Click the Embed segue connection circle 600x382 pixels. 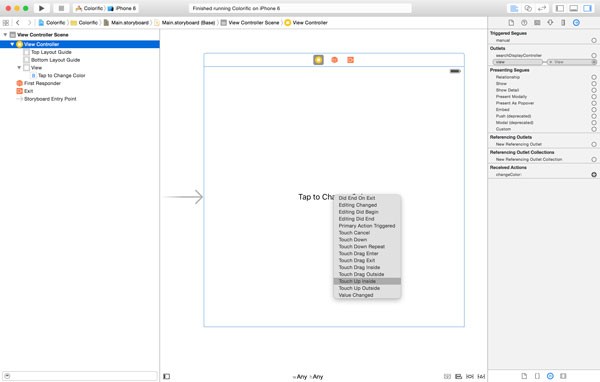594,109
